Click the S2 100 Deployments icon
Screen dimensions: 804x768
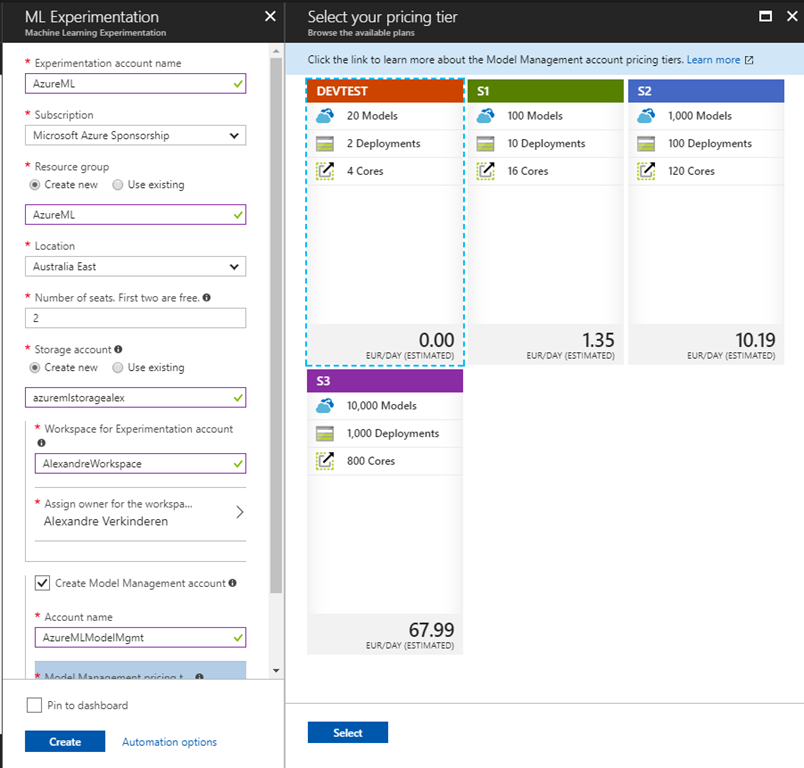click(x=646, y=144)
